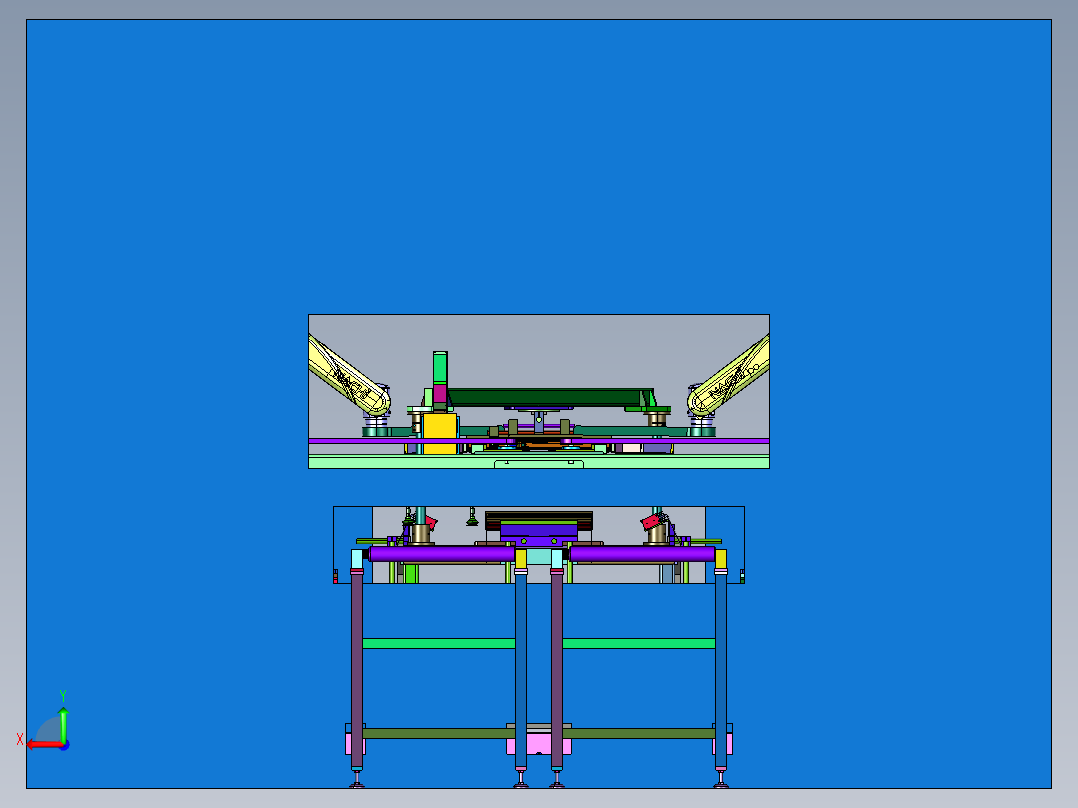Pick the light green base plate in upper view

(x=539, y=461)
